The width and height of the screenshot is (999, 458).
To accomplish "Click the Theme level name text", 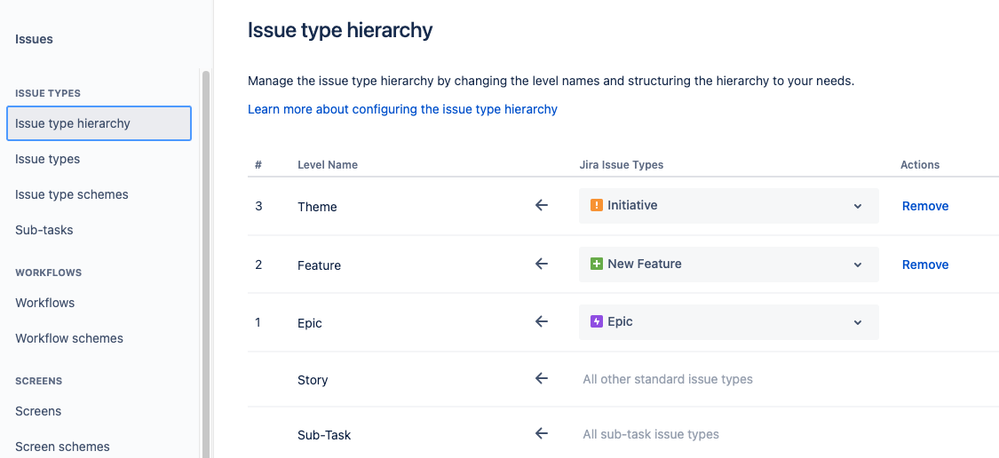I will 317,207.
